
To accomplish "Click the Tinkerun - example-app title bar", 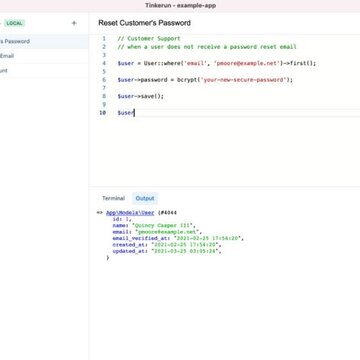I will pyautogui.click(x=180, y=6).
